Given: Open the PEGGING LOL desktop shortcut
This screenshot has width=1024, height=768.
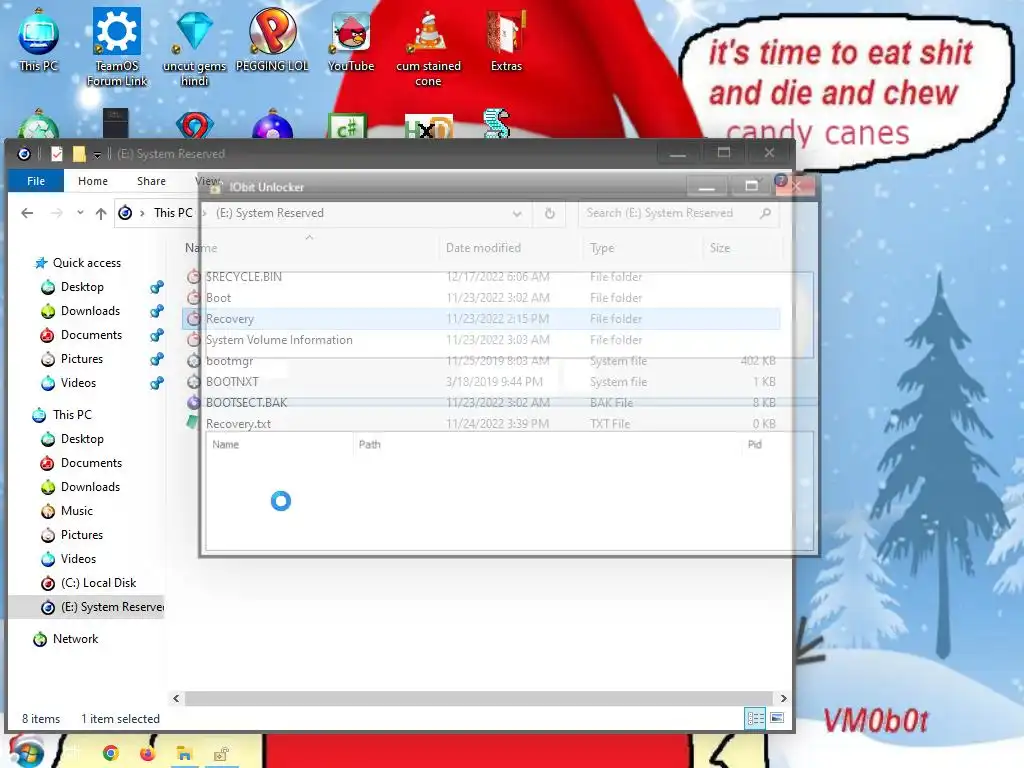Looking at the screenshot, I should 272,39.
